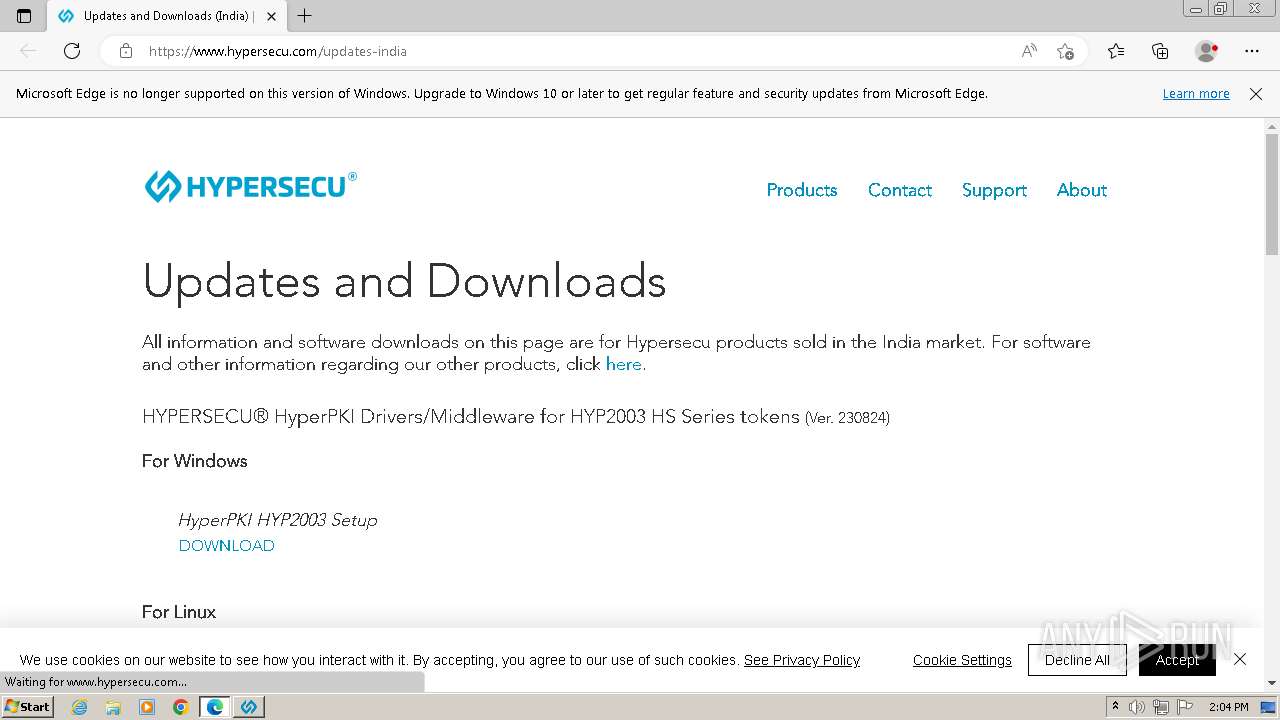This screenshot has width=1280, height=720.
Task: Select the 'For Linux' heading text
Action: tap(179, 612)
